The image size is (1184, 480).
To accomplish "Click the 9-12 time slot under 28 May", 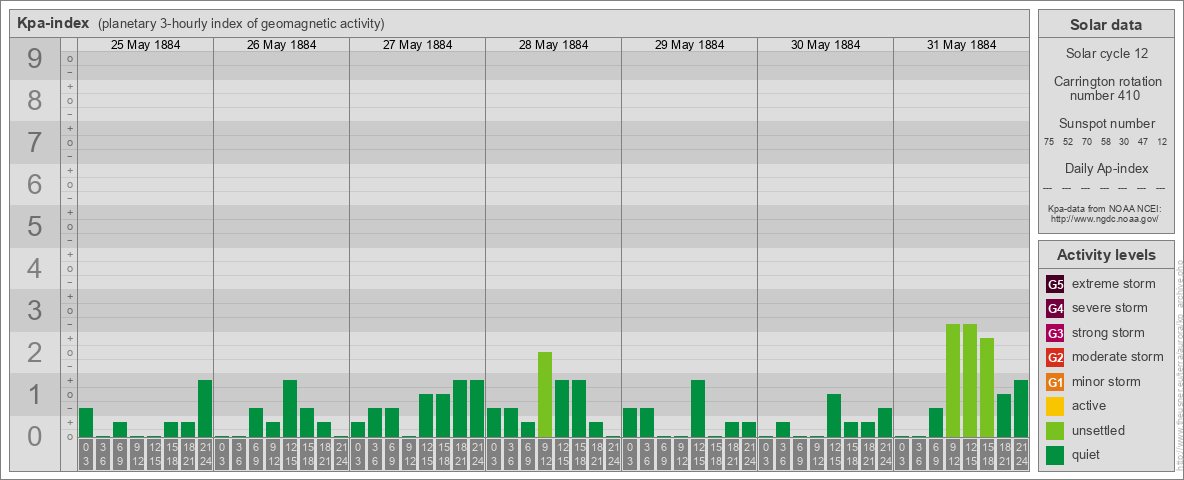I will pyautogui.click(x=544, y=454).
